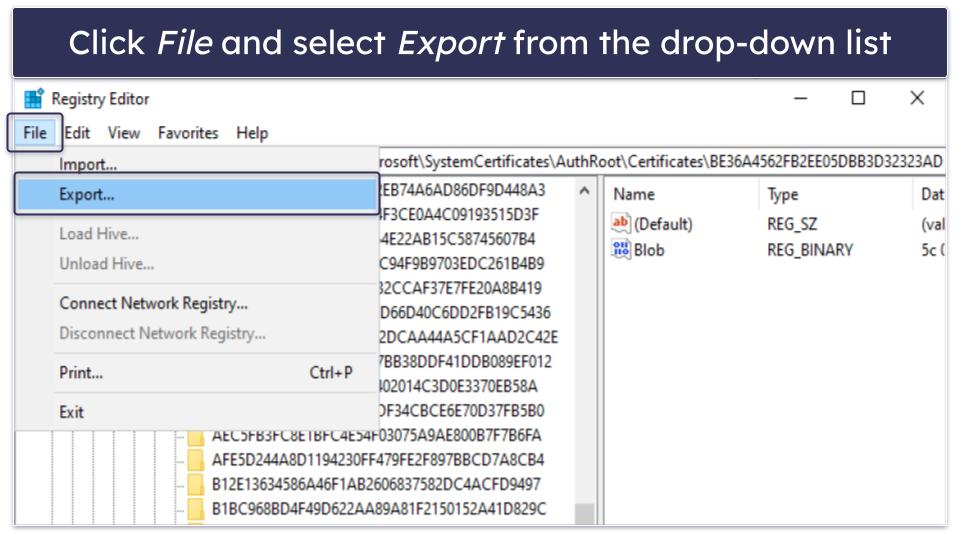Image resolution: width=960 pixels, height=540 pixels.
Task: Select the Blob binary value icon
Action: [x=621, y=250]
